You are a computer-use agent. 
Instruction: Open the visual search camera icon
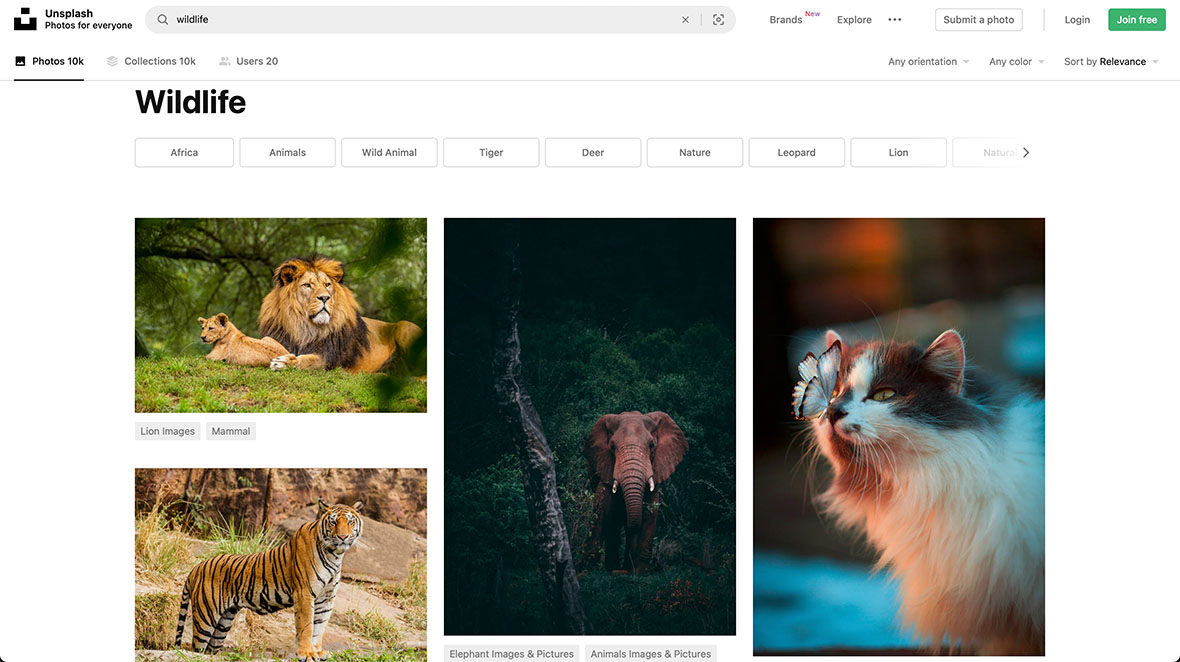click(719, 20)
